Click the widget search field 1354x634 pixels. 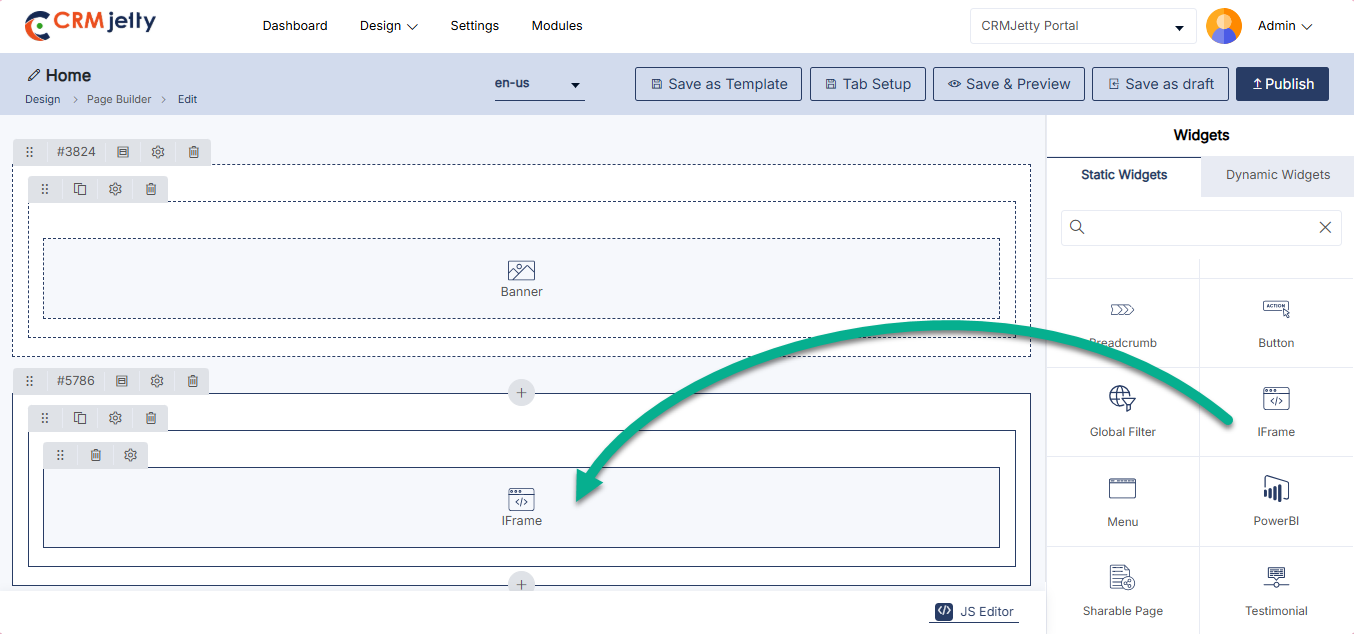(1200, 228)
